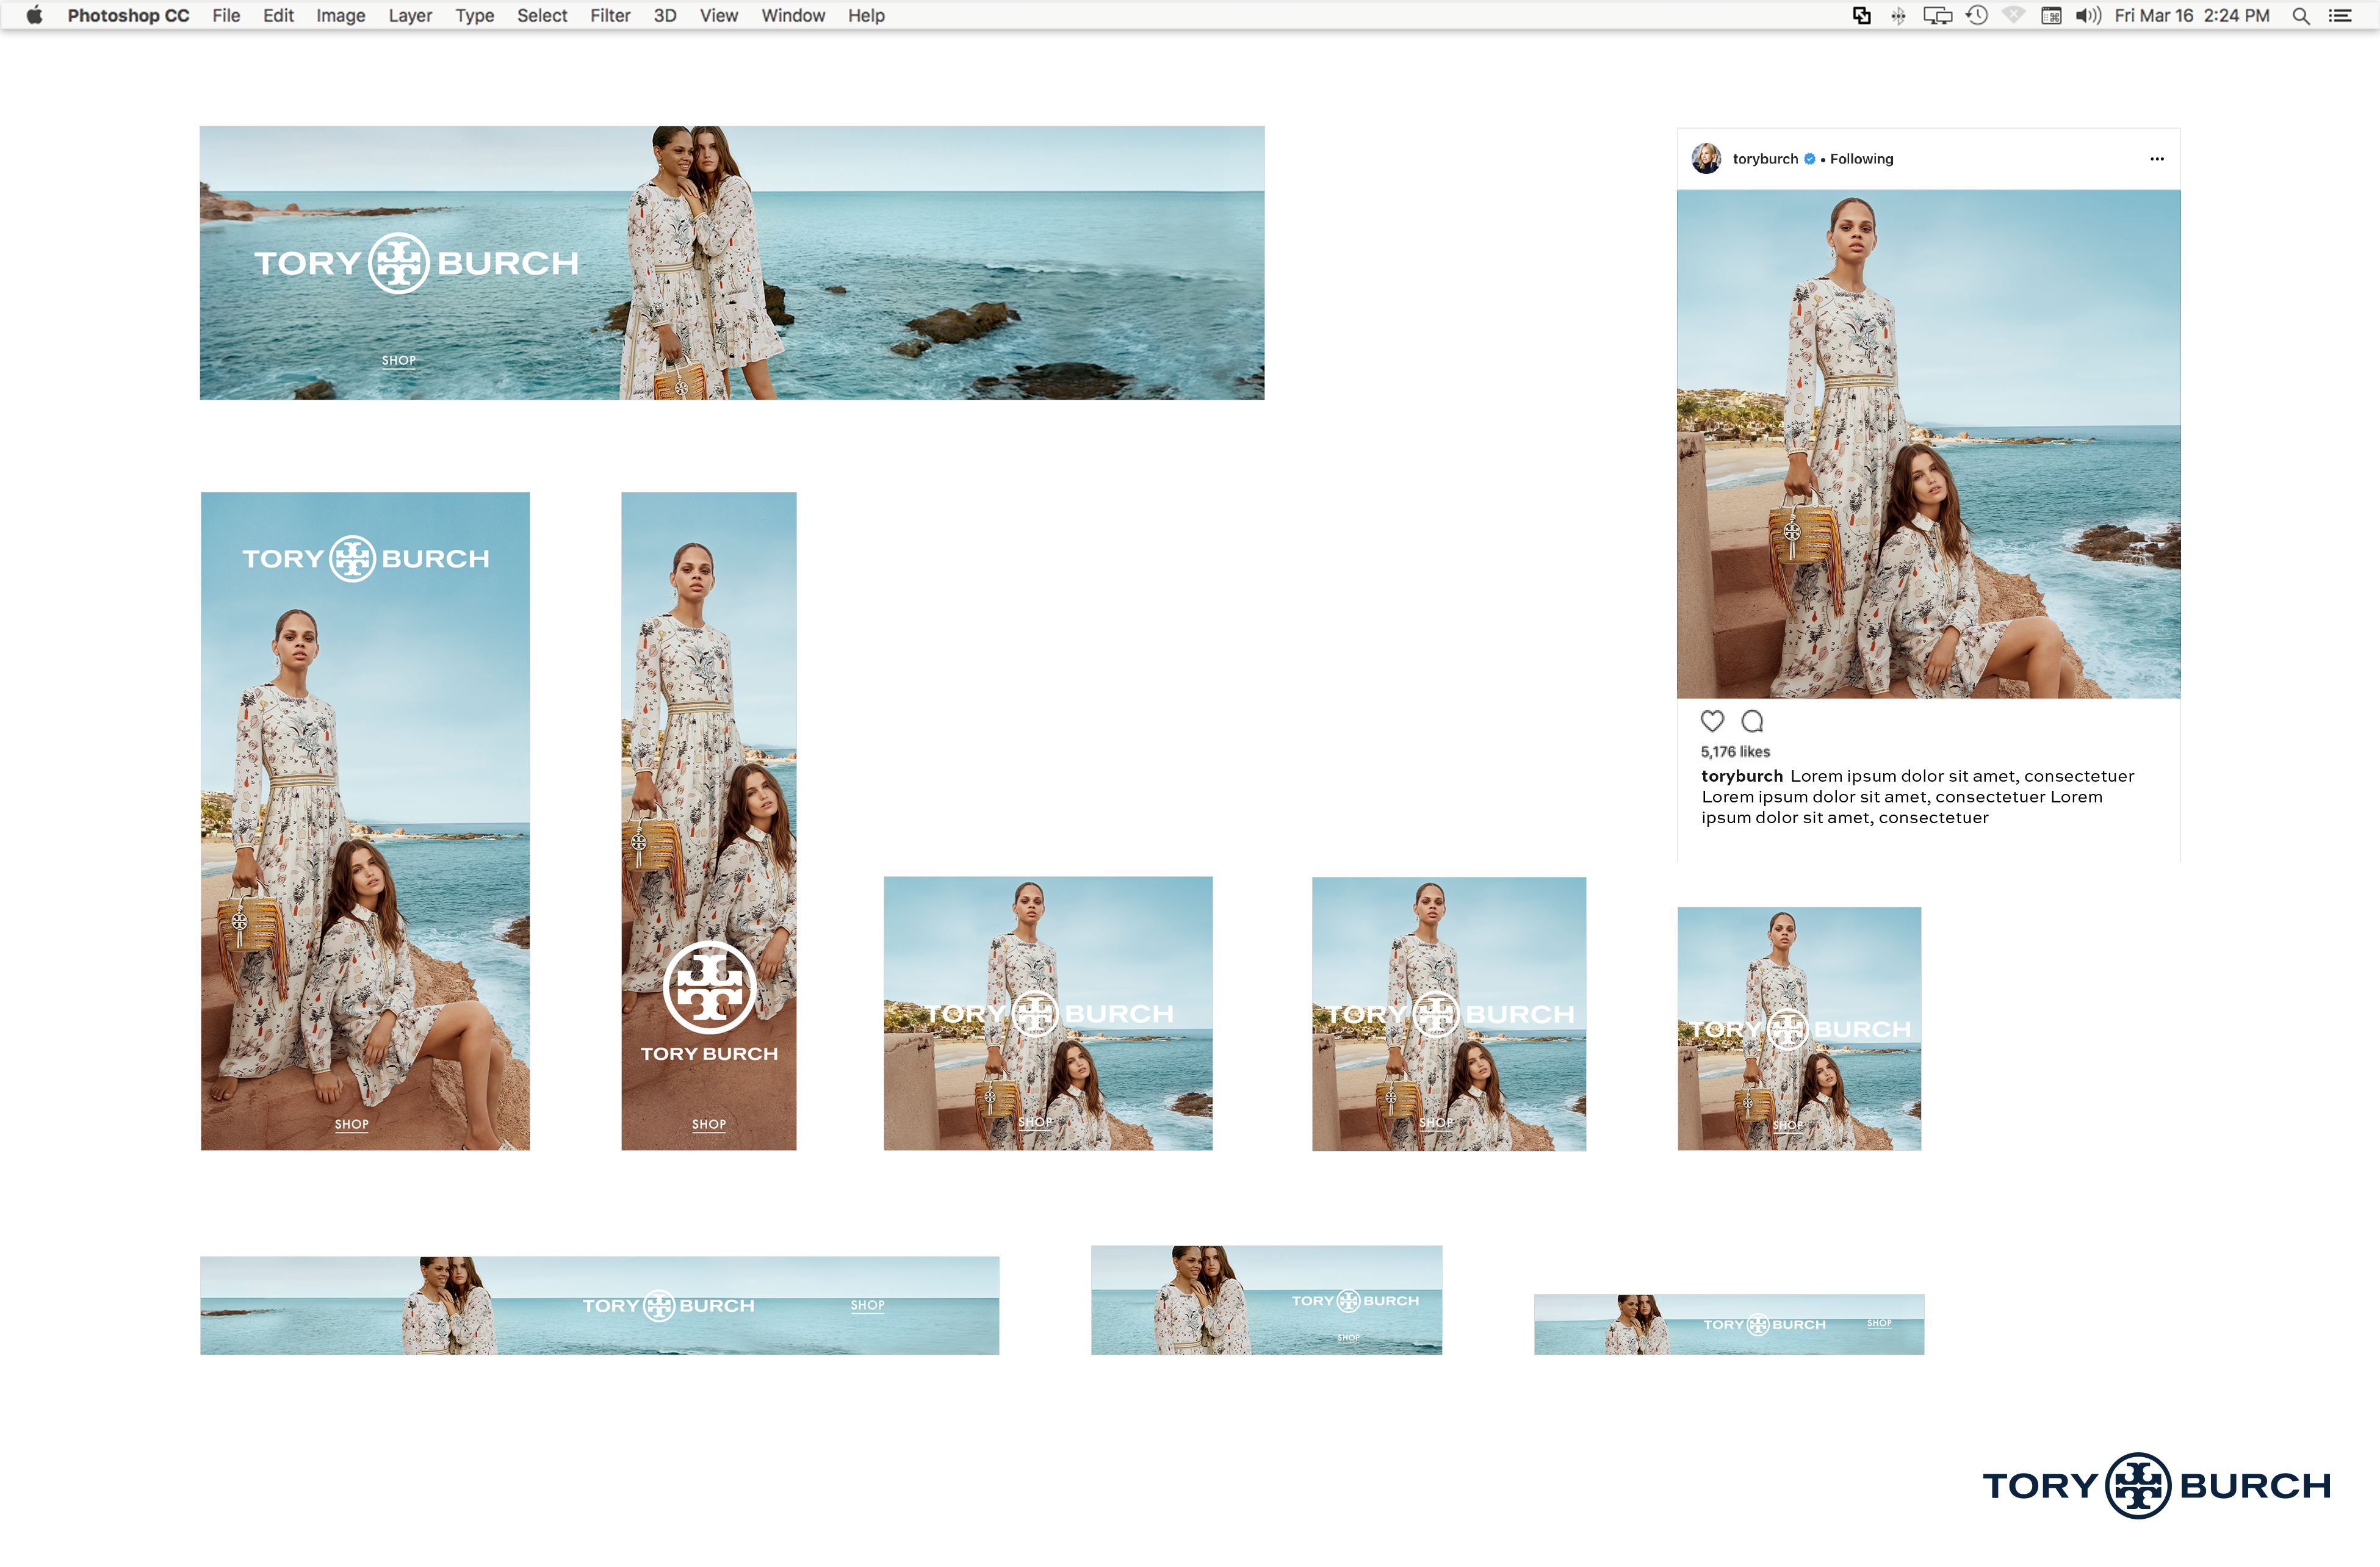Screen dimensions: 2380x1567
Task: Click the Wi-Fi disconnected status icon
Action: 2013,15
